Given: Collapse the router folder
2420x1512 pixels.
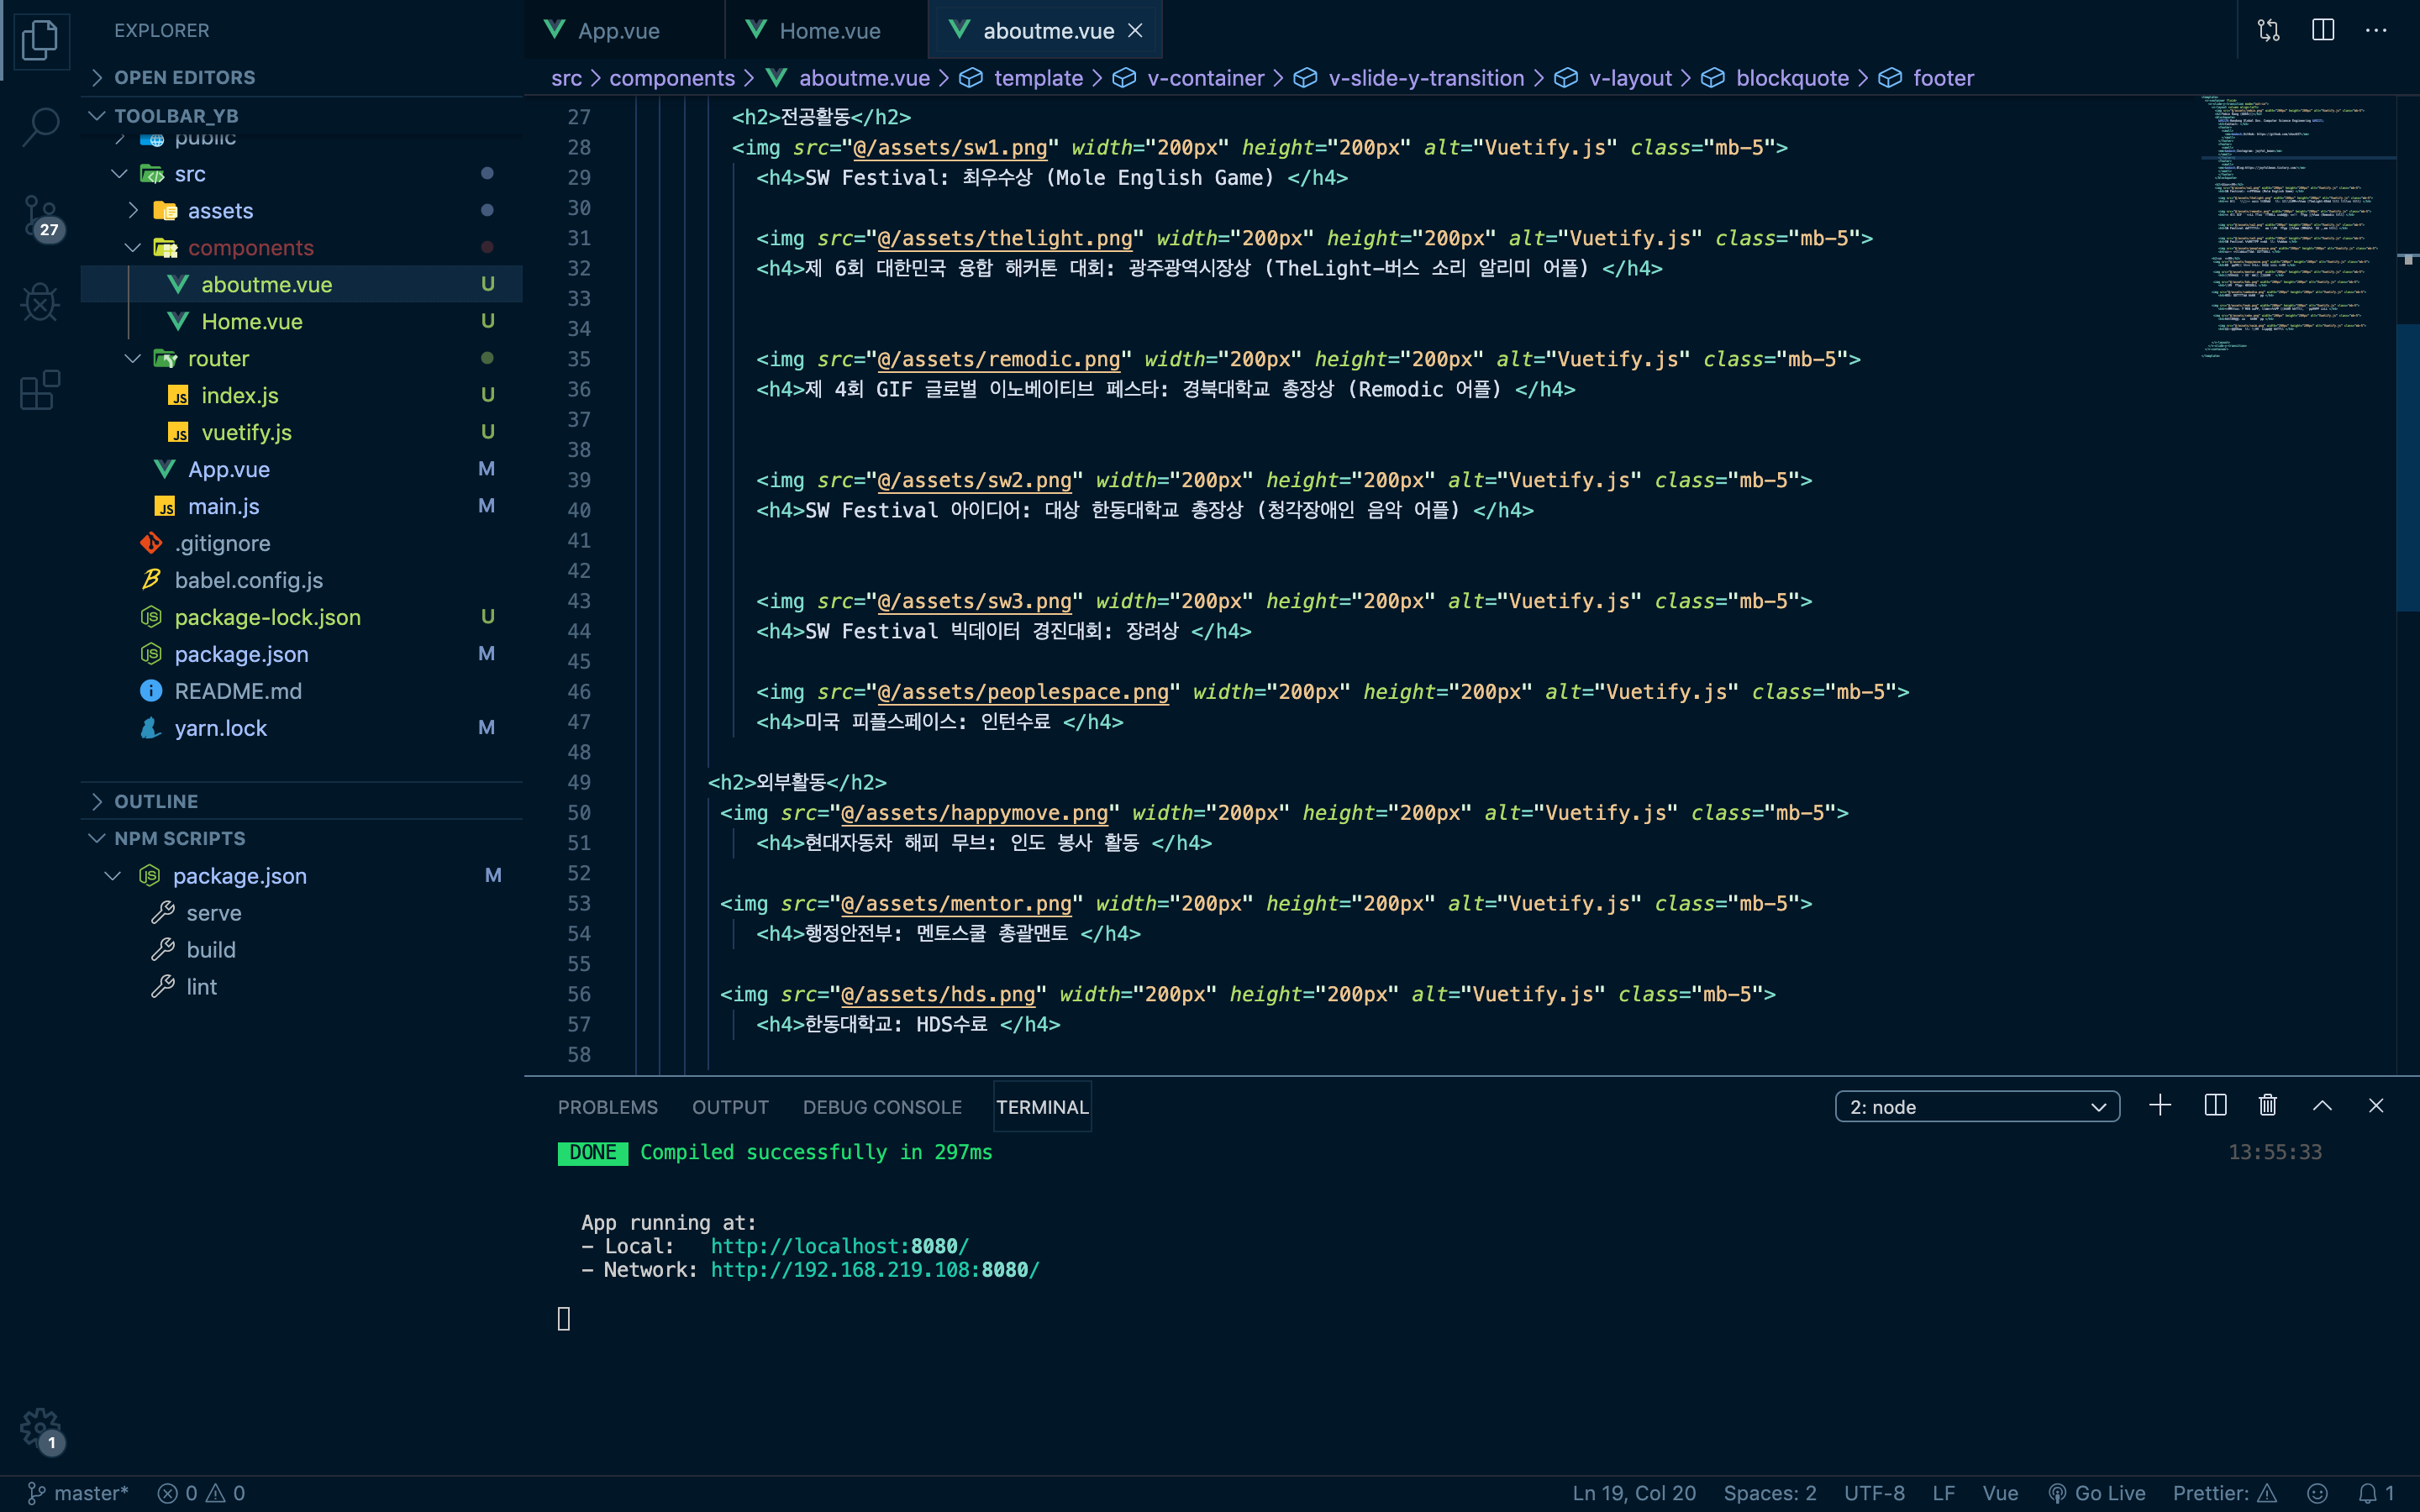Looking at the screenshot, I should point(218,358).
